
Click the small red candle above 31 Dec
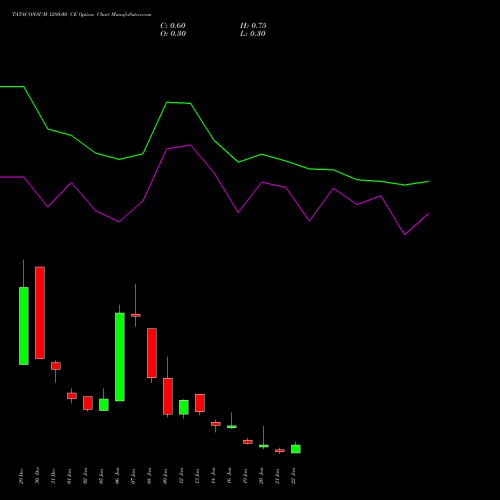coord(56,366)
